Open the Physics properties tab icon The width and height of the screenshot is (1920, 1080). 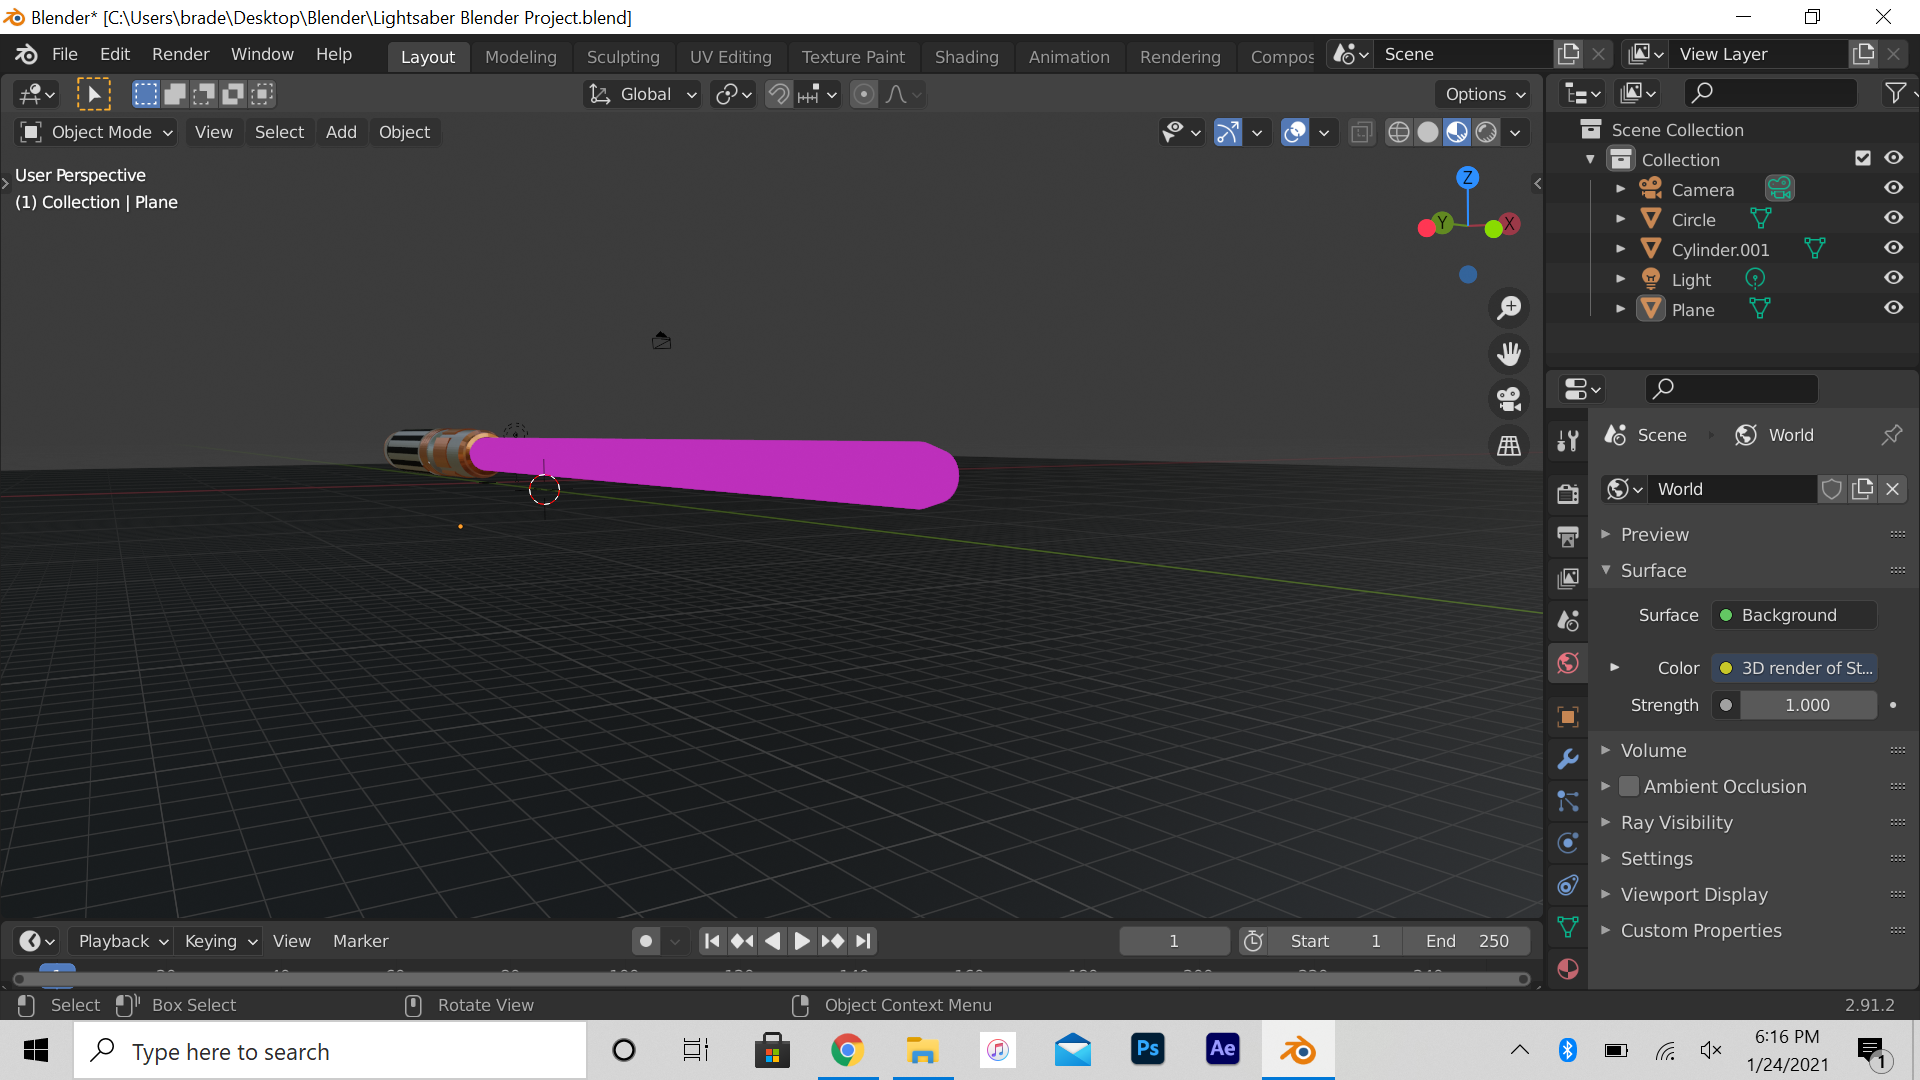(1568, 843)
